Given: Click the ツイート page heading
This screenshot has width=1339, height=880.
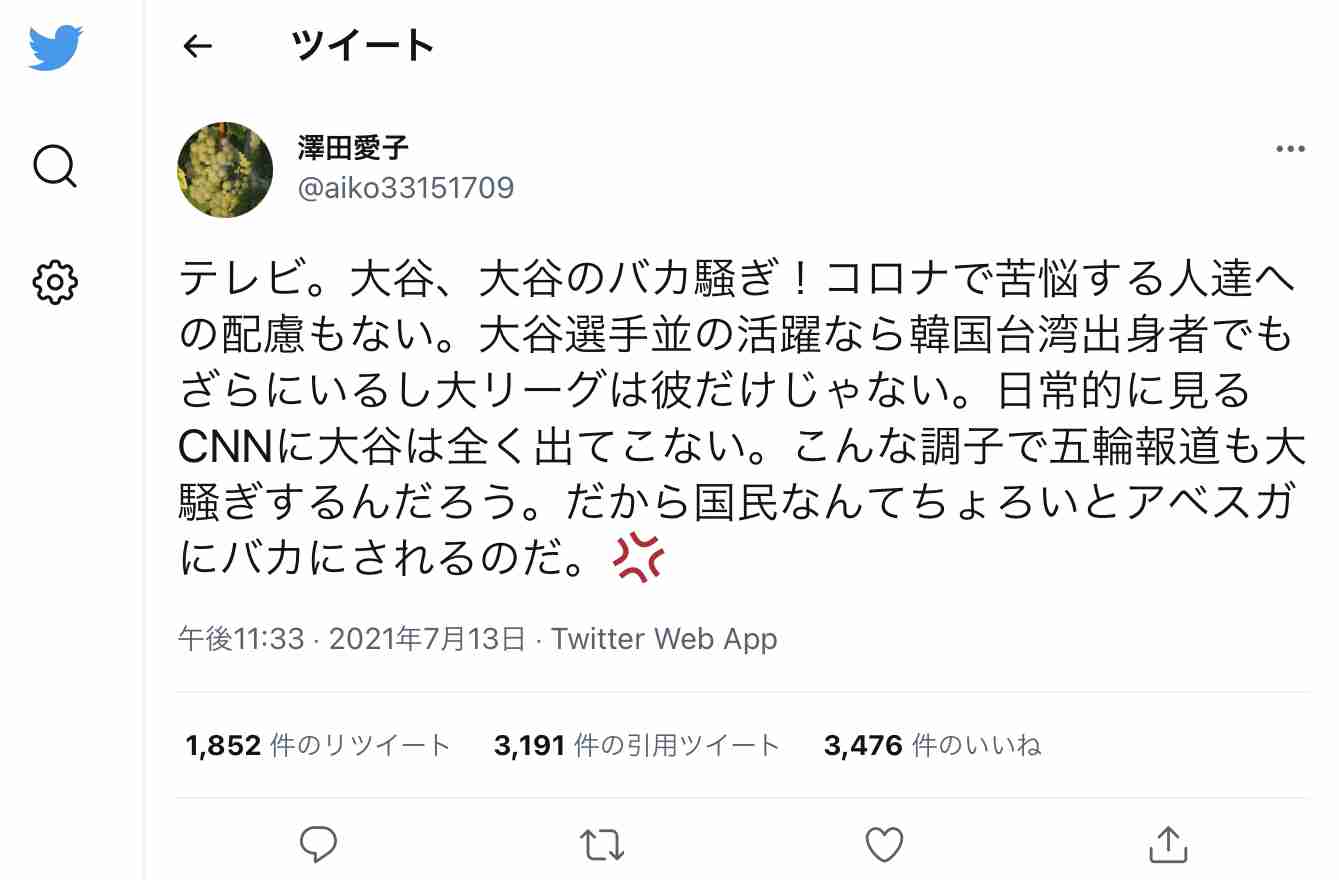Looking at the screenshot, I should coord(364,45).
